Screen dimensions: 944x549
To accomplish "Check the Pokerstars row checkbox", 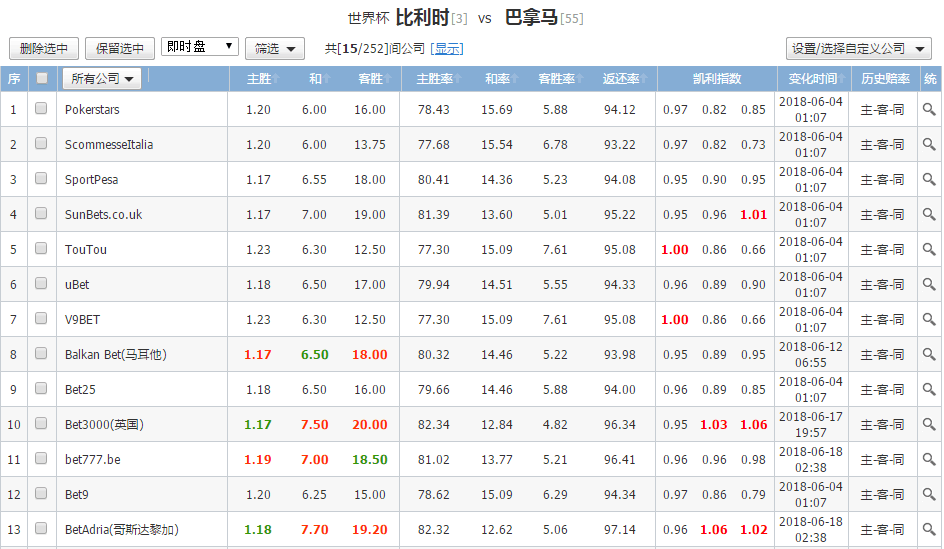I will (41, 108).
